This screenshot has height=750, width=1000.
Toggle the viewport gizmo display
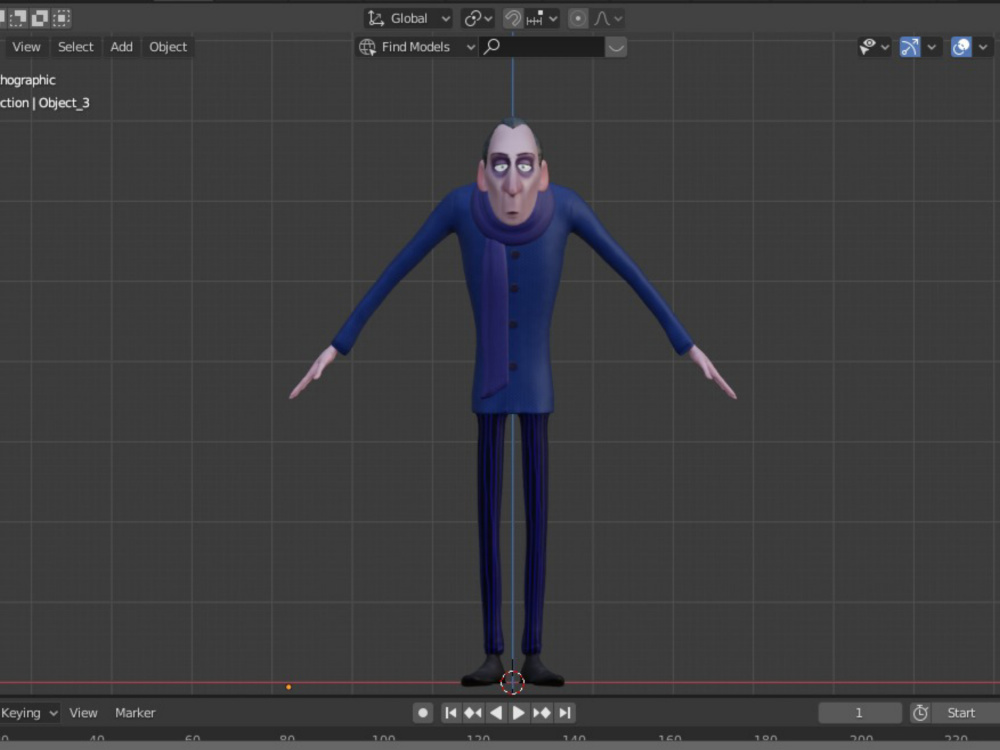[x=909, y=47]
